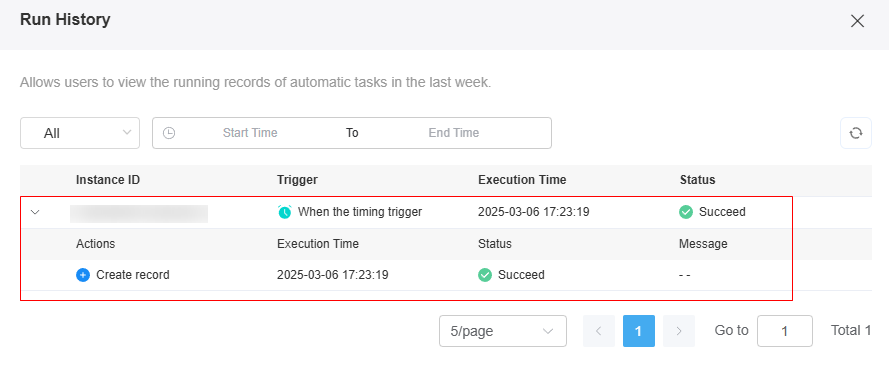Click the alarm clock timing trigger icon

tap(285, 212)
